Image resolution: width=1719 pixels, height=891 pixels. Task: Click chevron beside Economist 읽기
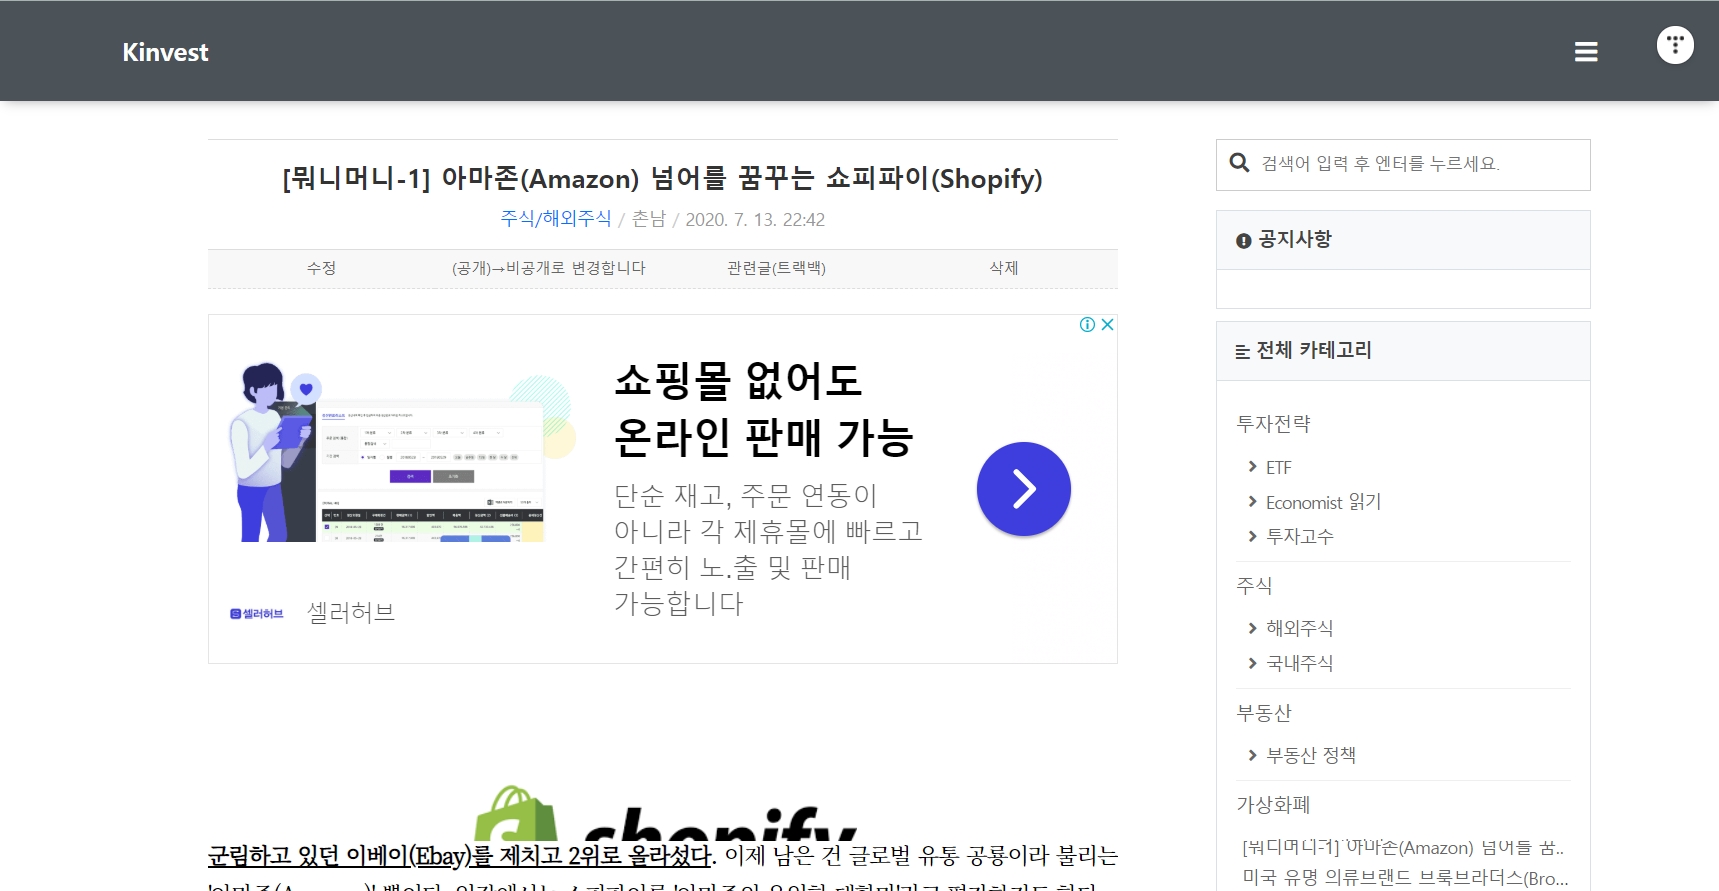click(1252, 502)
